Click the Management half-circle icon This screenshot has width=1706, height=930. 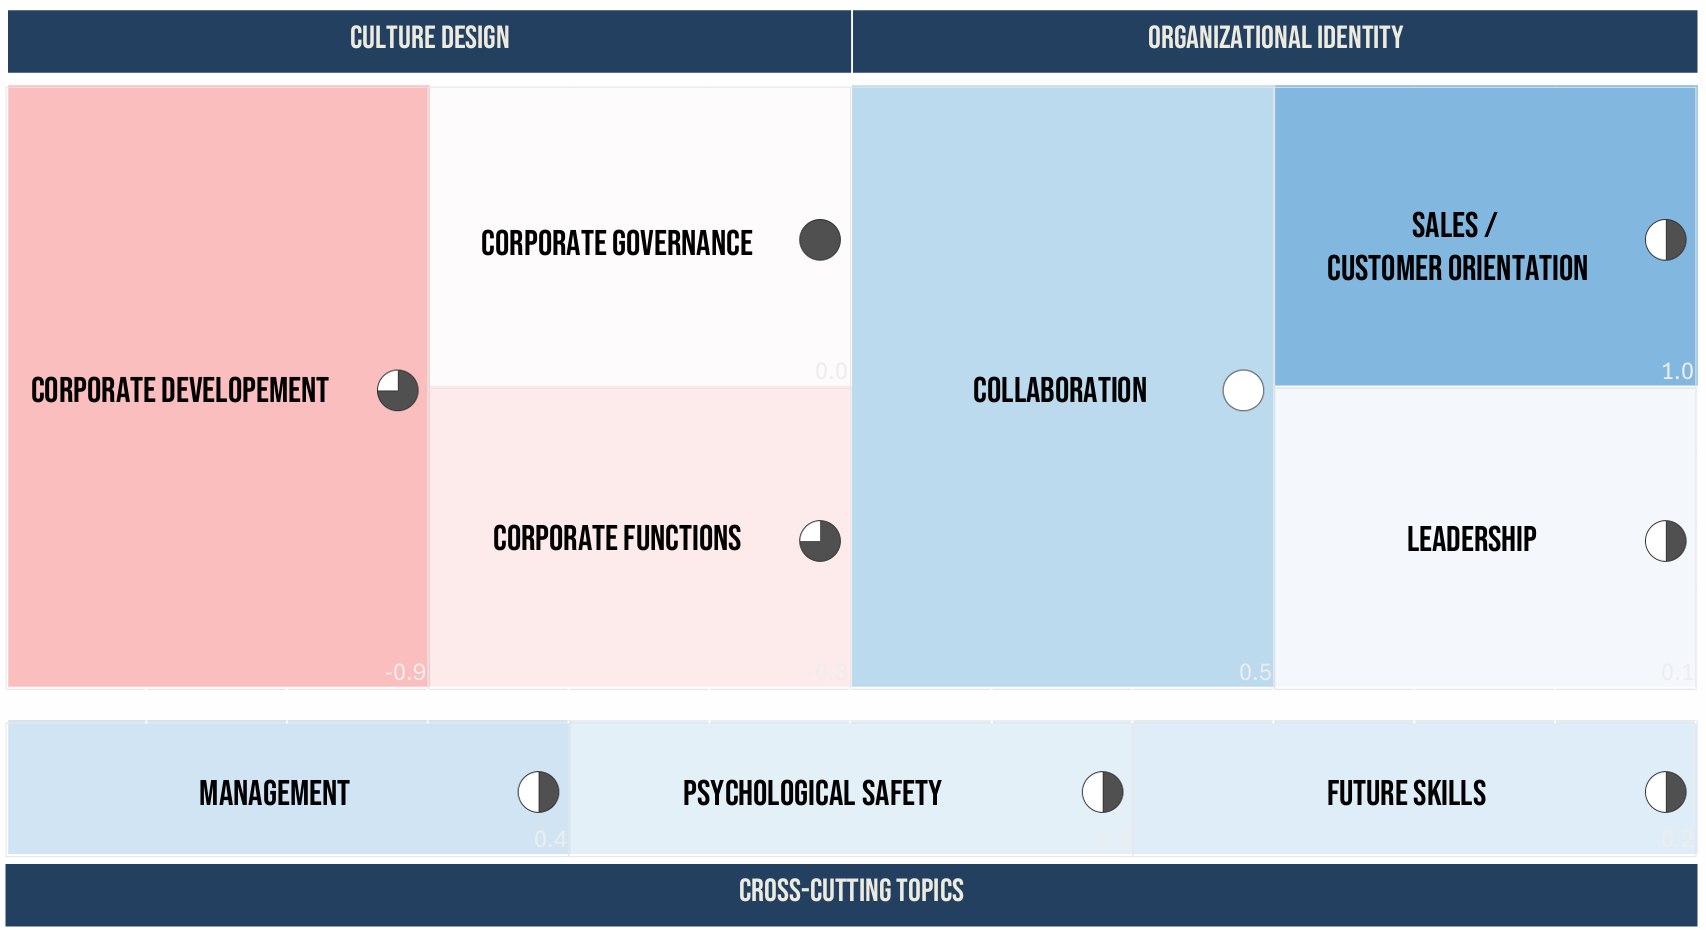pos(538,792)
